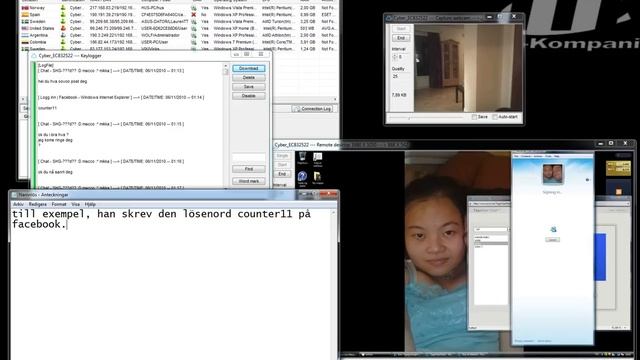This screenshot has width=640, height=360.
Task: Click Connection Log button
Action: tap(312, 109)
